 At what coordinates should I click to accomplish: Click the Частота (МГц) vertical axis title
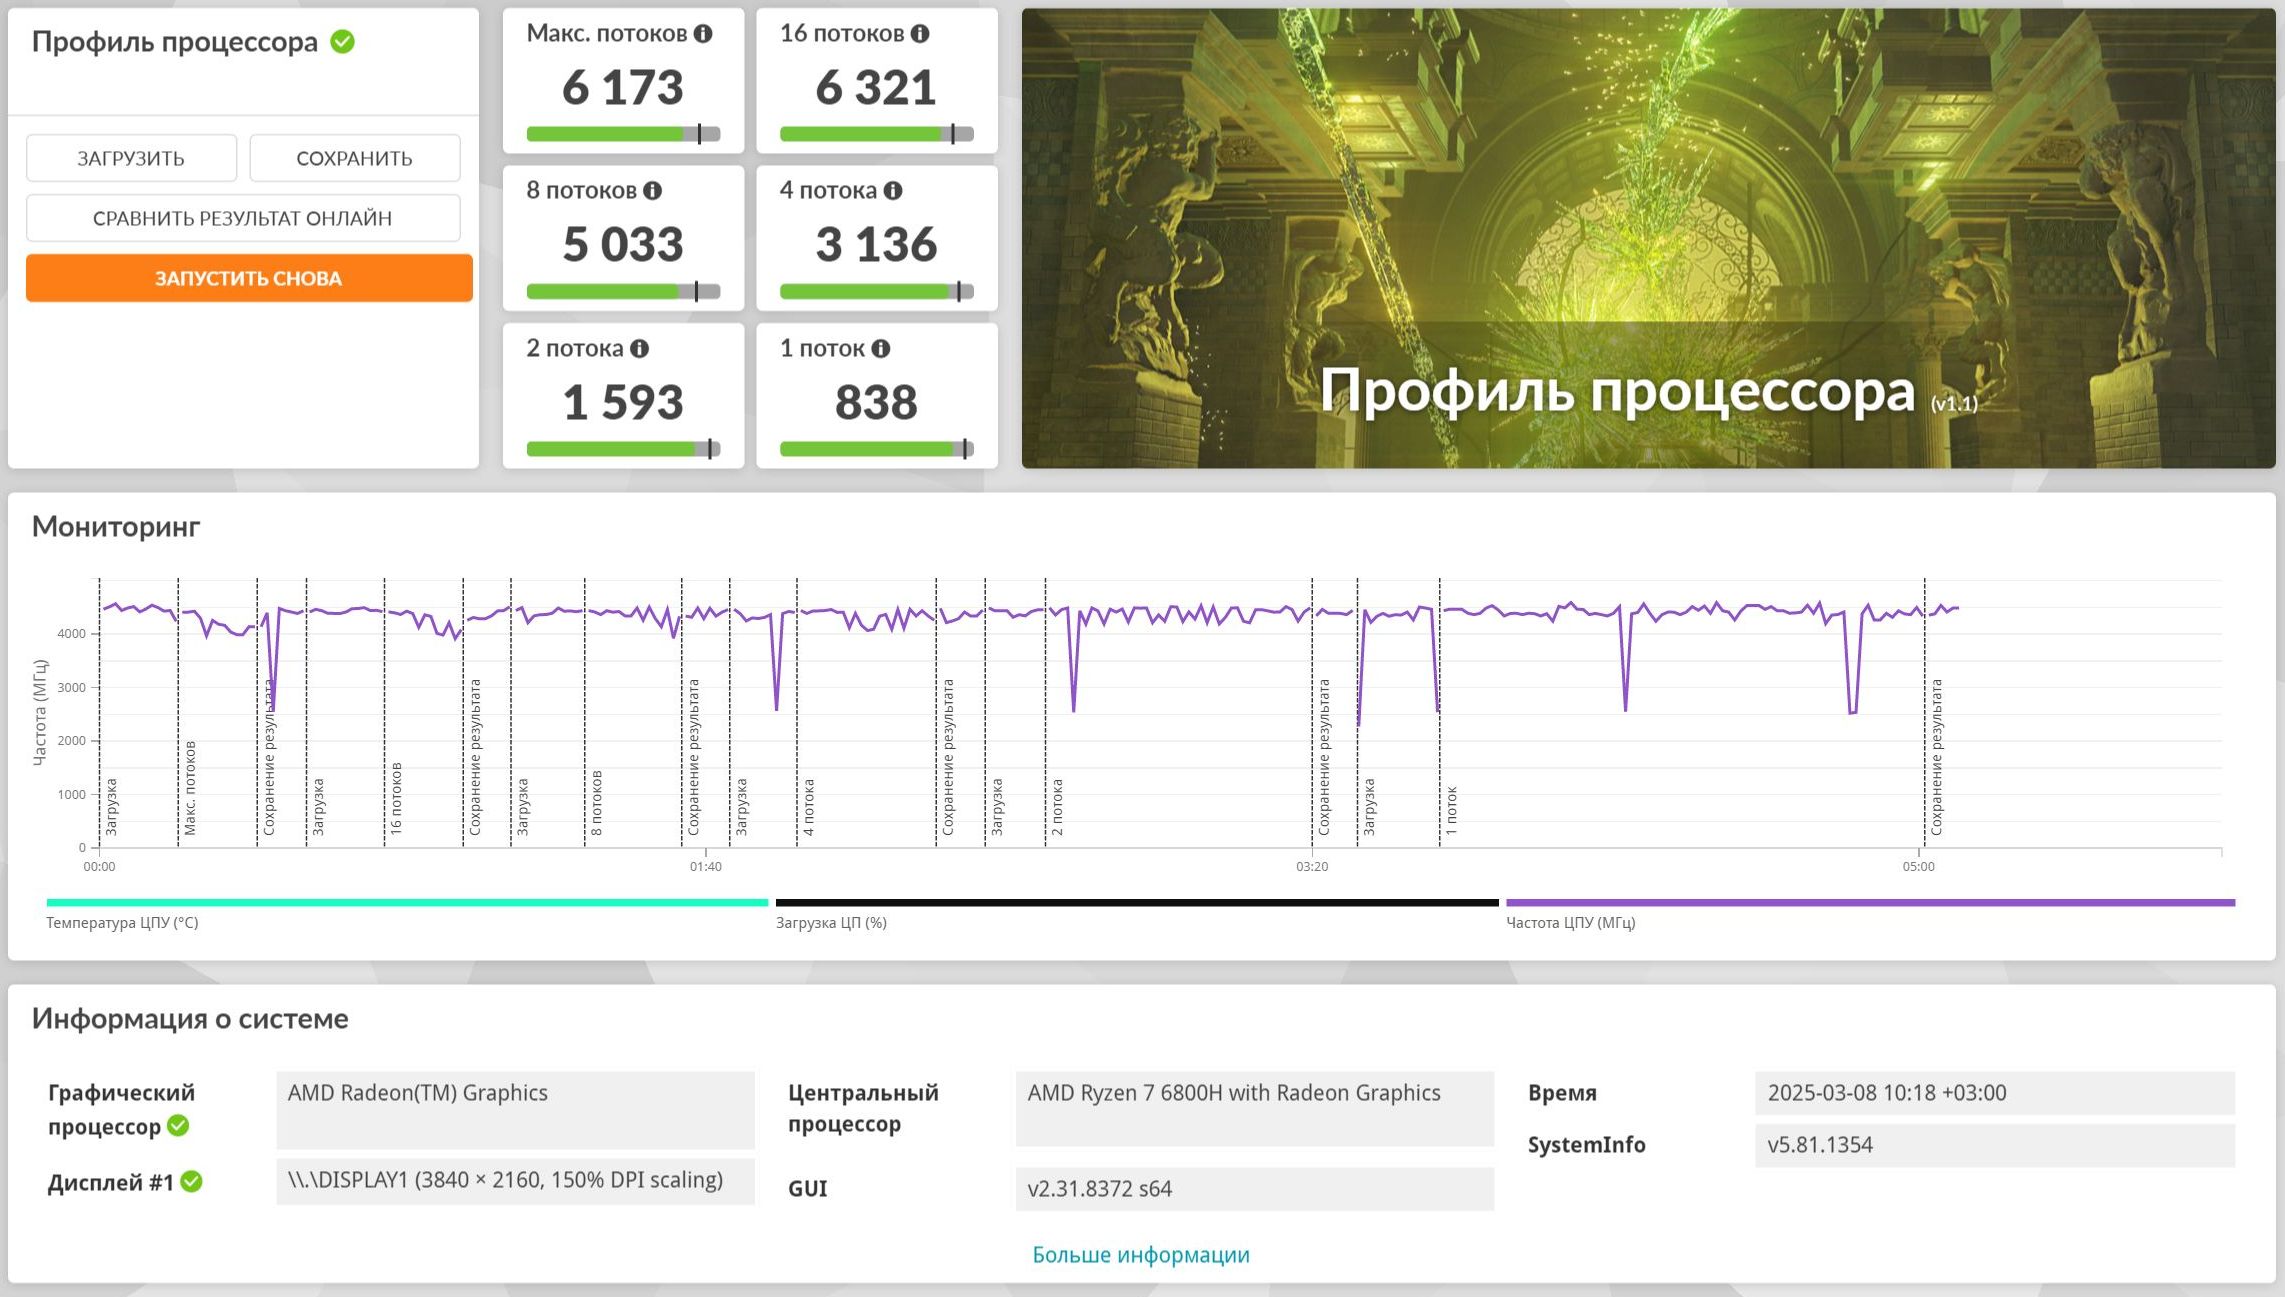tap(40, 712)
